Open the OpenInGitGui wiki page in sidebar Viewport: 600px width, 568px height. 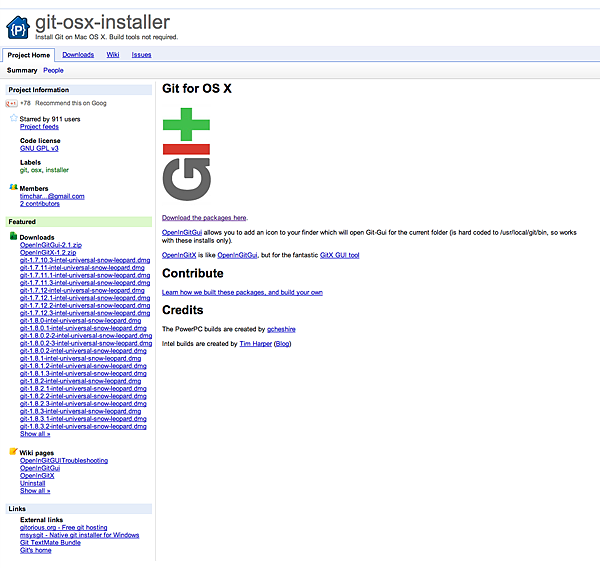(40, 468)
